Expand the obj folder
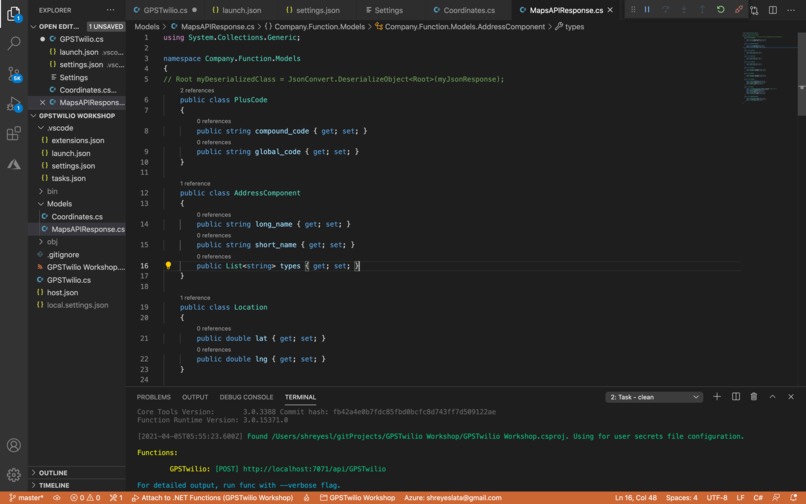This screenshot has height=504, width=806. click(x=41, y=242)
